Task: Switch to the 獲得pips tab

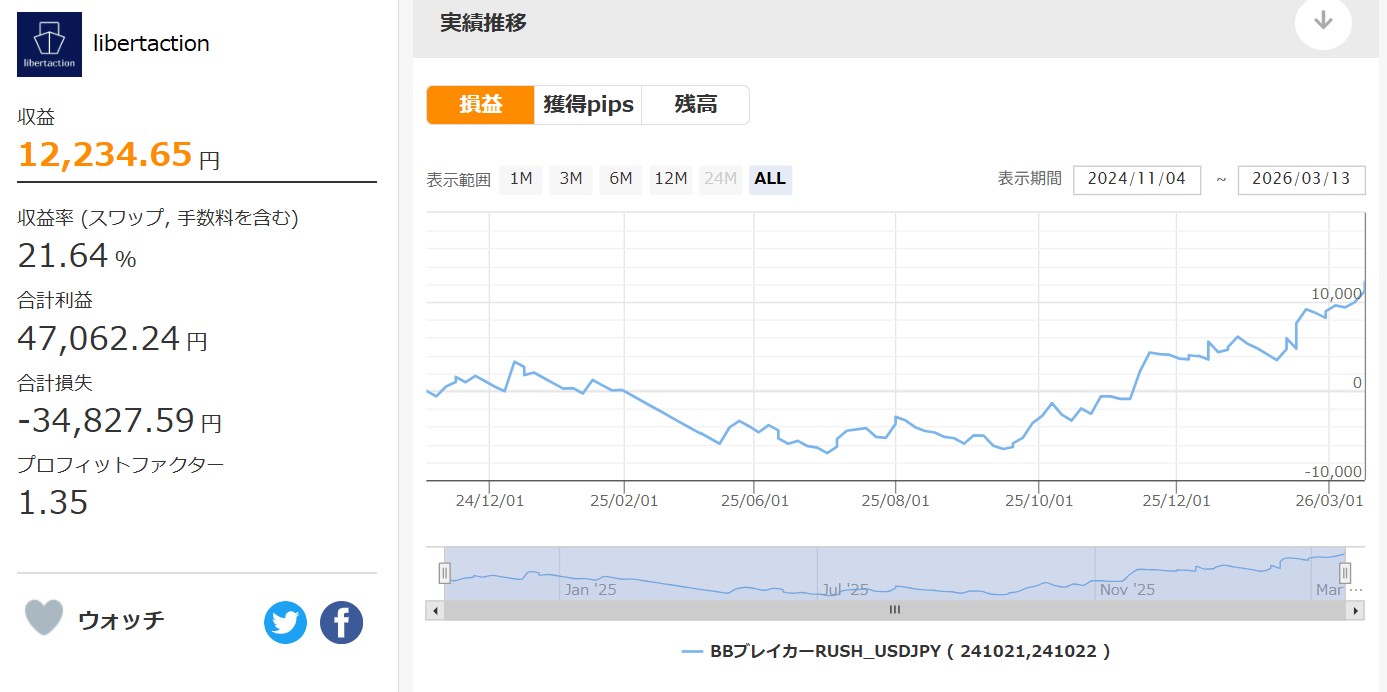Action: (x=588, y=105)
